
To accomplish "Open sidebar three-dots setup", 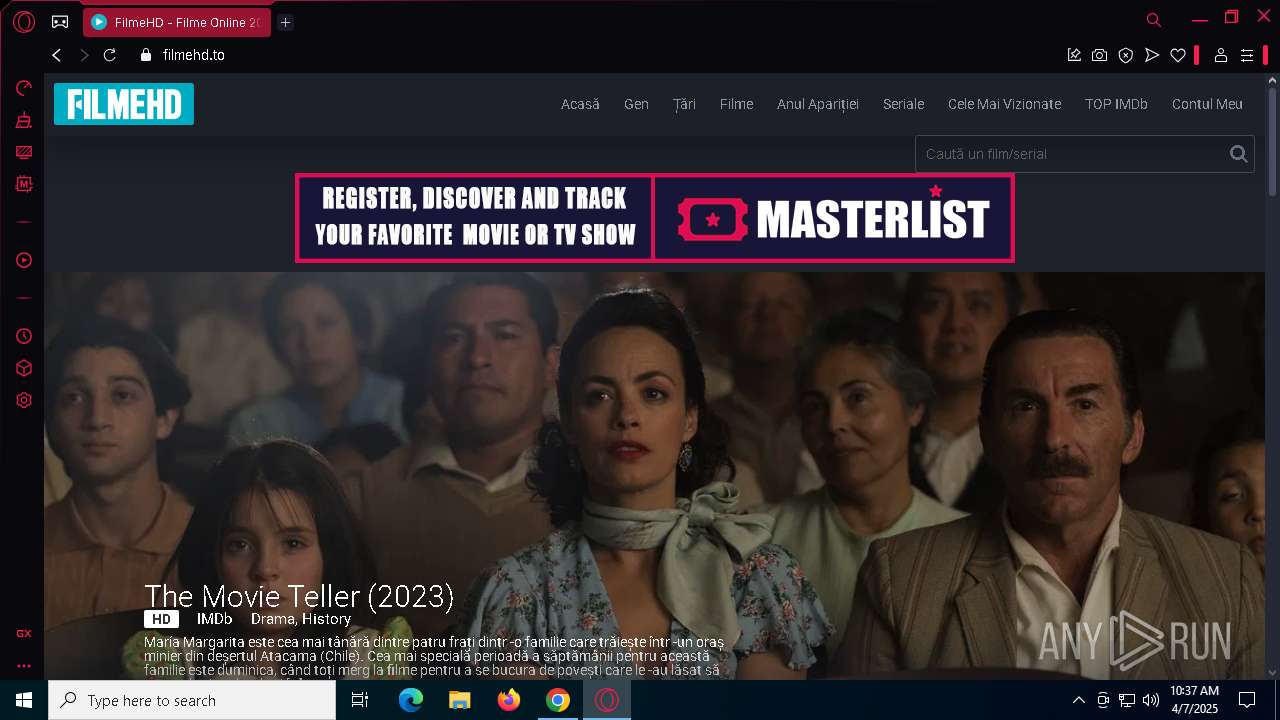I will (24, 665).
